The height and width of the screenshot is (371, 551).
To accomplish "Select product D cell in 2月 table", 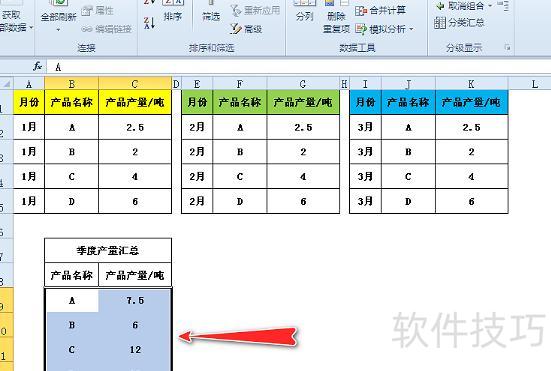I will 240,201.
